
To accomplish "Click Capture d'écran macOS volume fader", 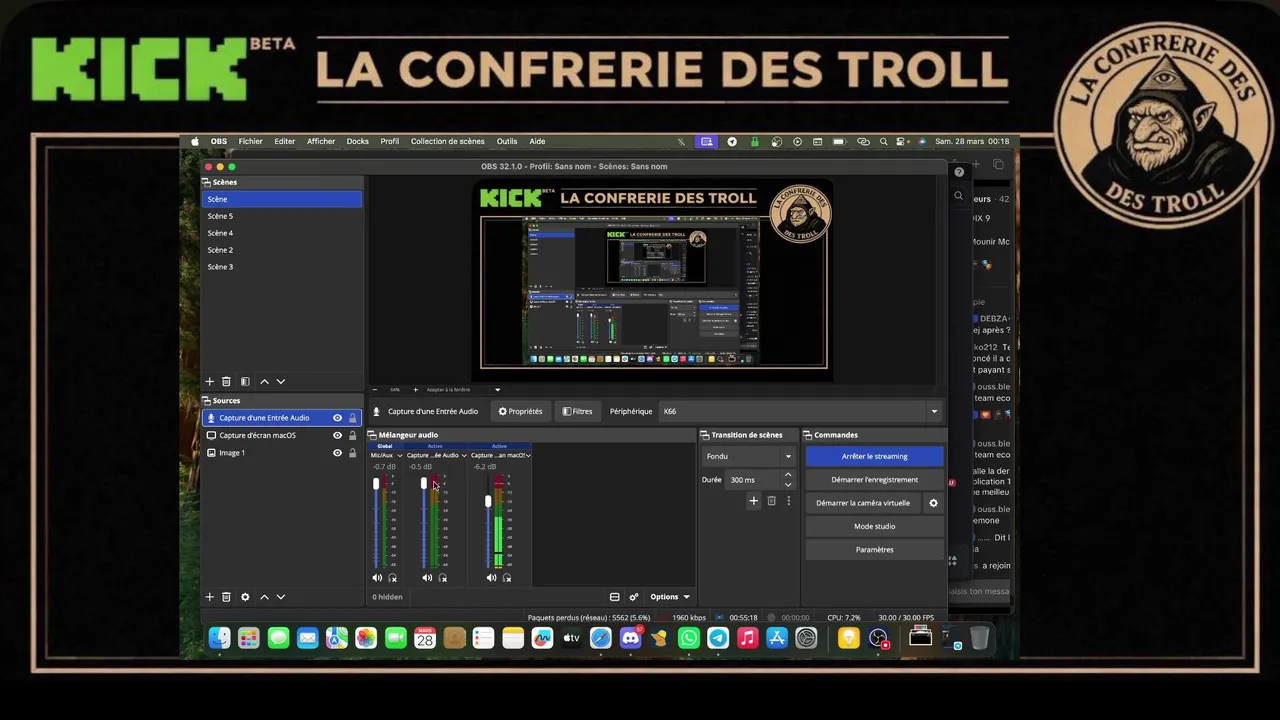I will (x=488, y=501).
